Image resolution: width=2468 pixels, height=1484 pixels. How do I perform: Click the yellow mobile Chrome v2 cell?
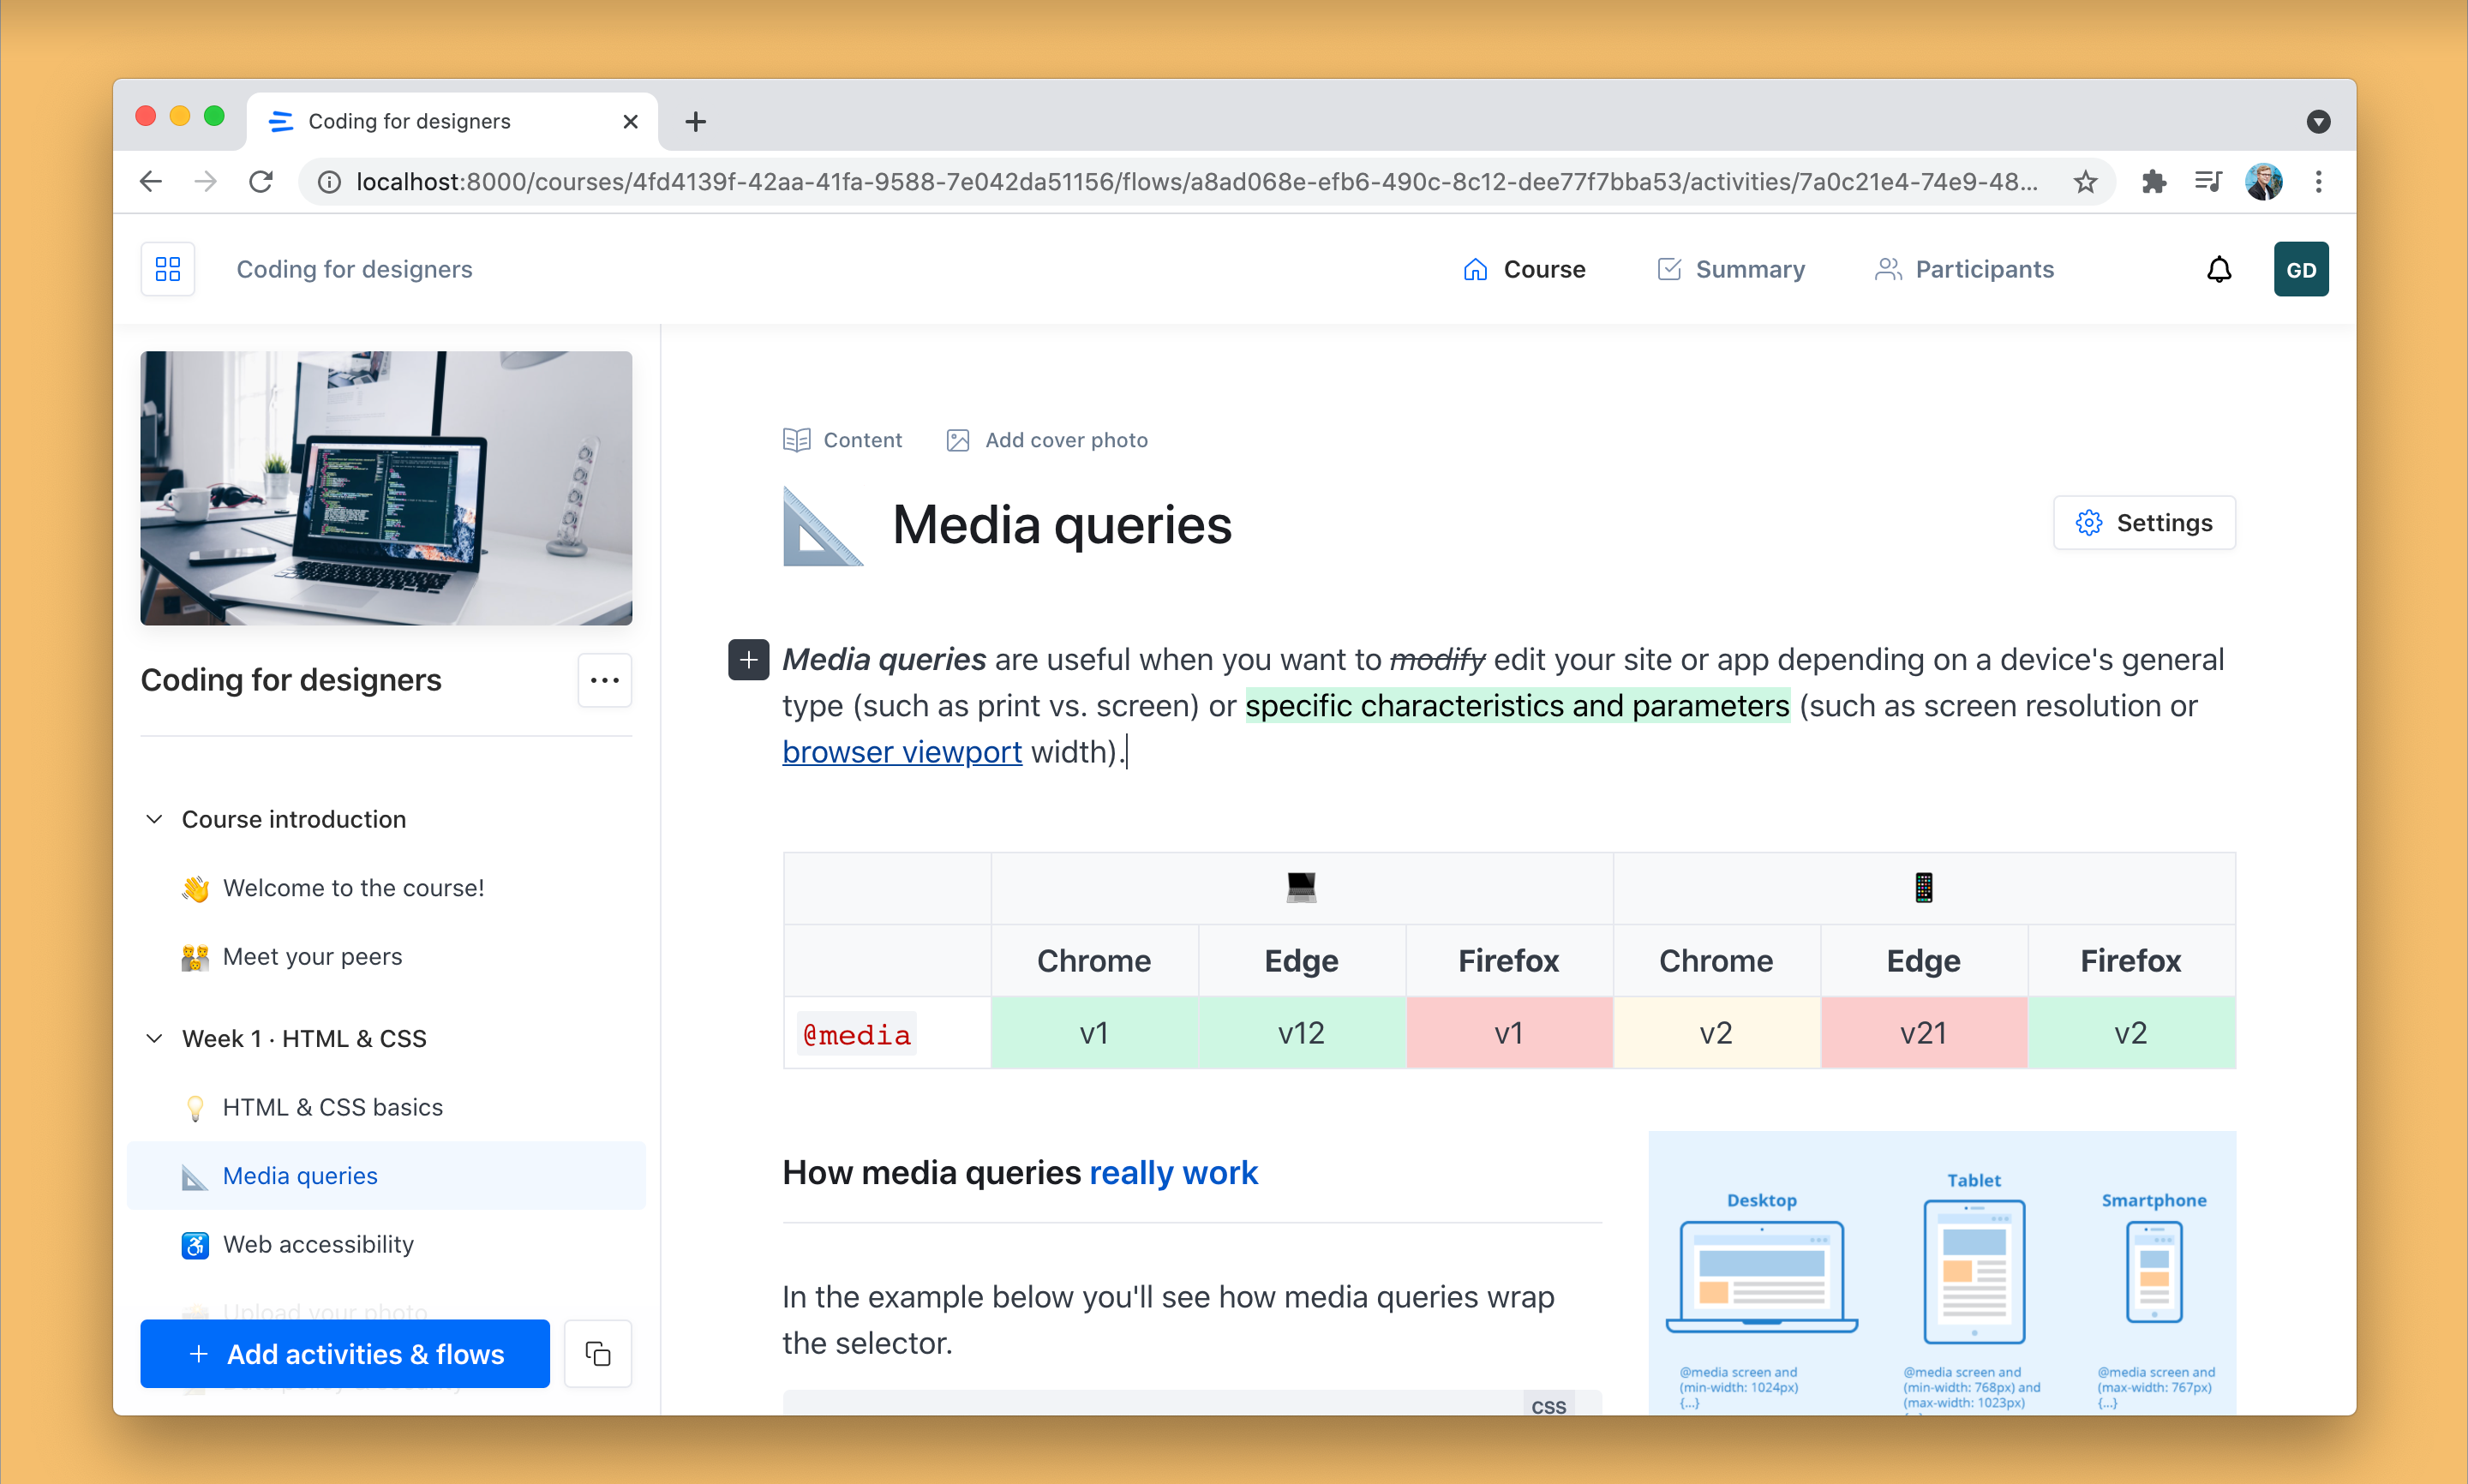[x=1716, y=1033]
